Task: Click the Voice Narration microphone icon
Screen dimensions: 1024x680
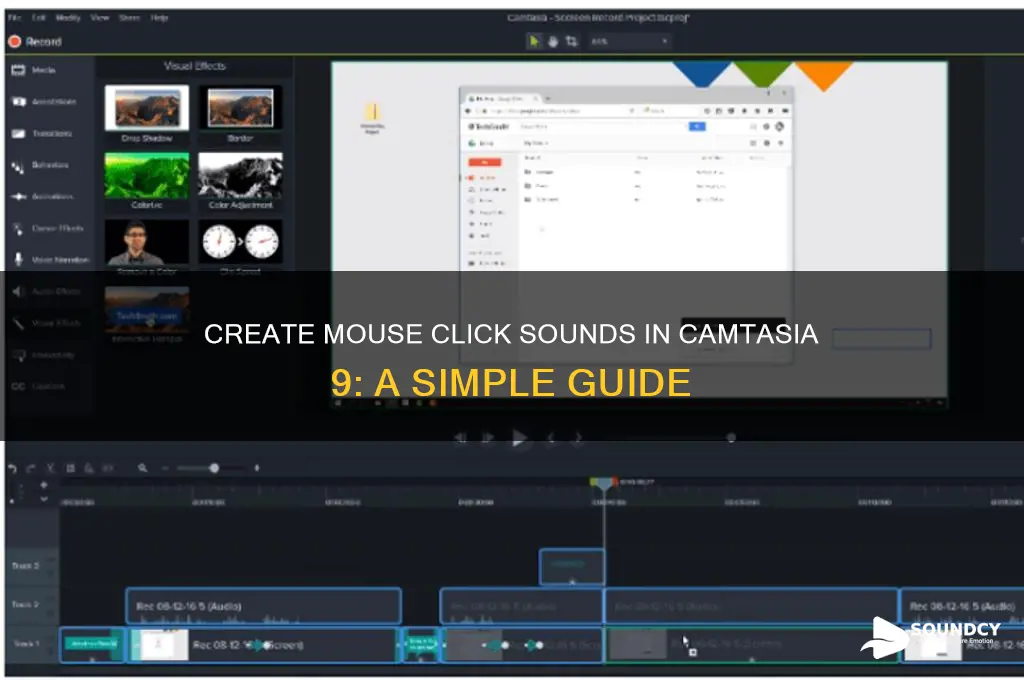Action: click(18, 259)
